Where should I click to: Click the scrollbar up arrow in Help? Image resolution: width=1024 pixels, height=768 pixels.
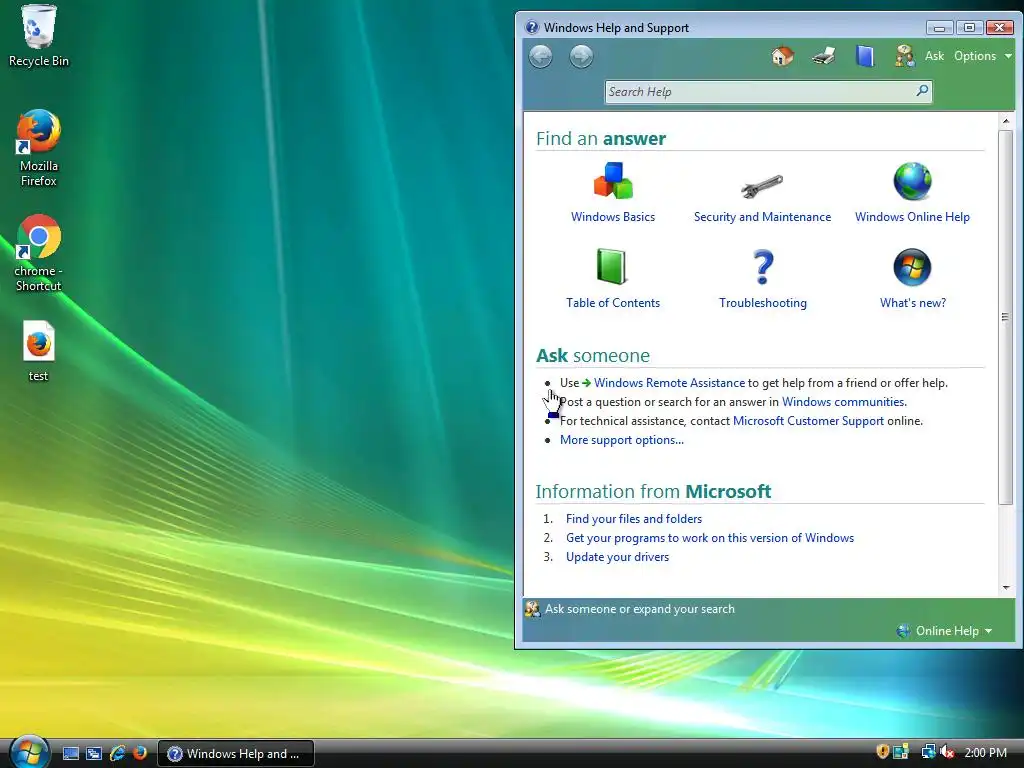1006,121
